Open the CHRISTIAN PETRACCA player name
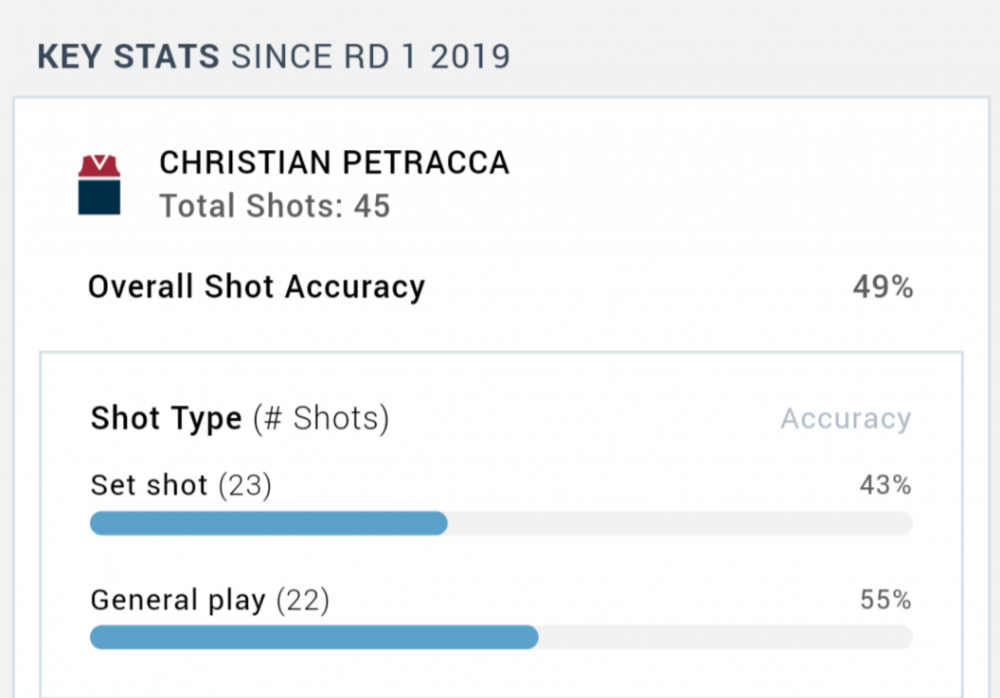The height and width of the screenshot is (698, 1000). tap(334, 163)
